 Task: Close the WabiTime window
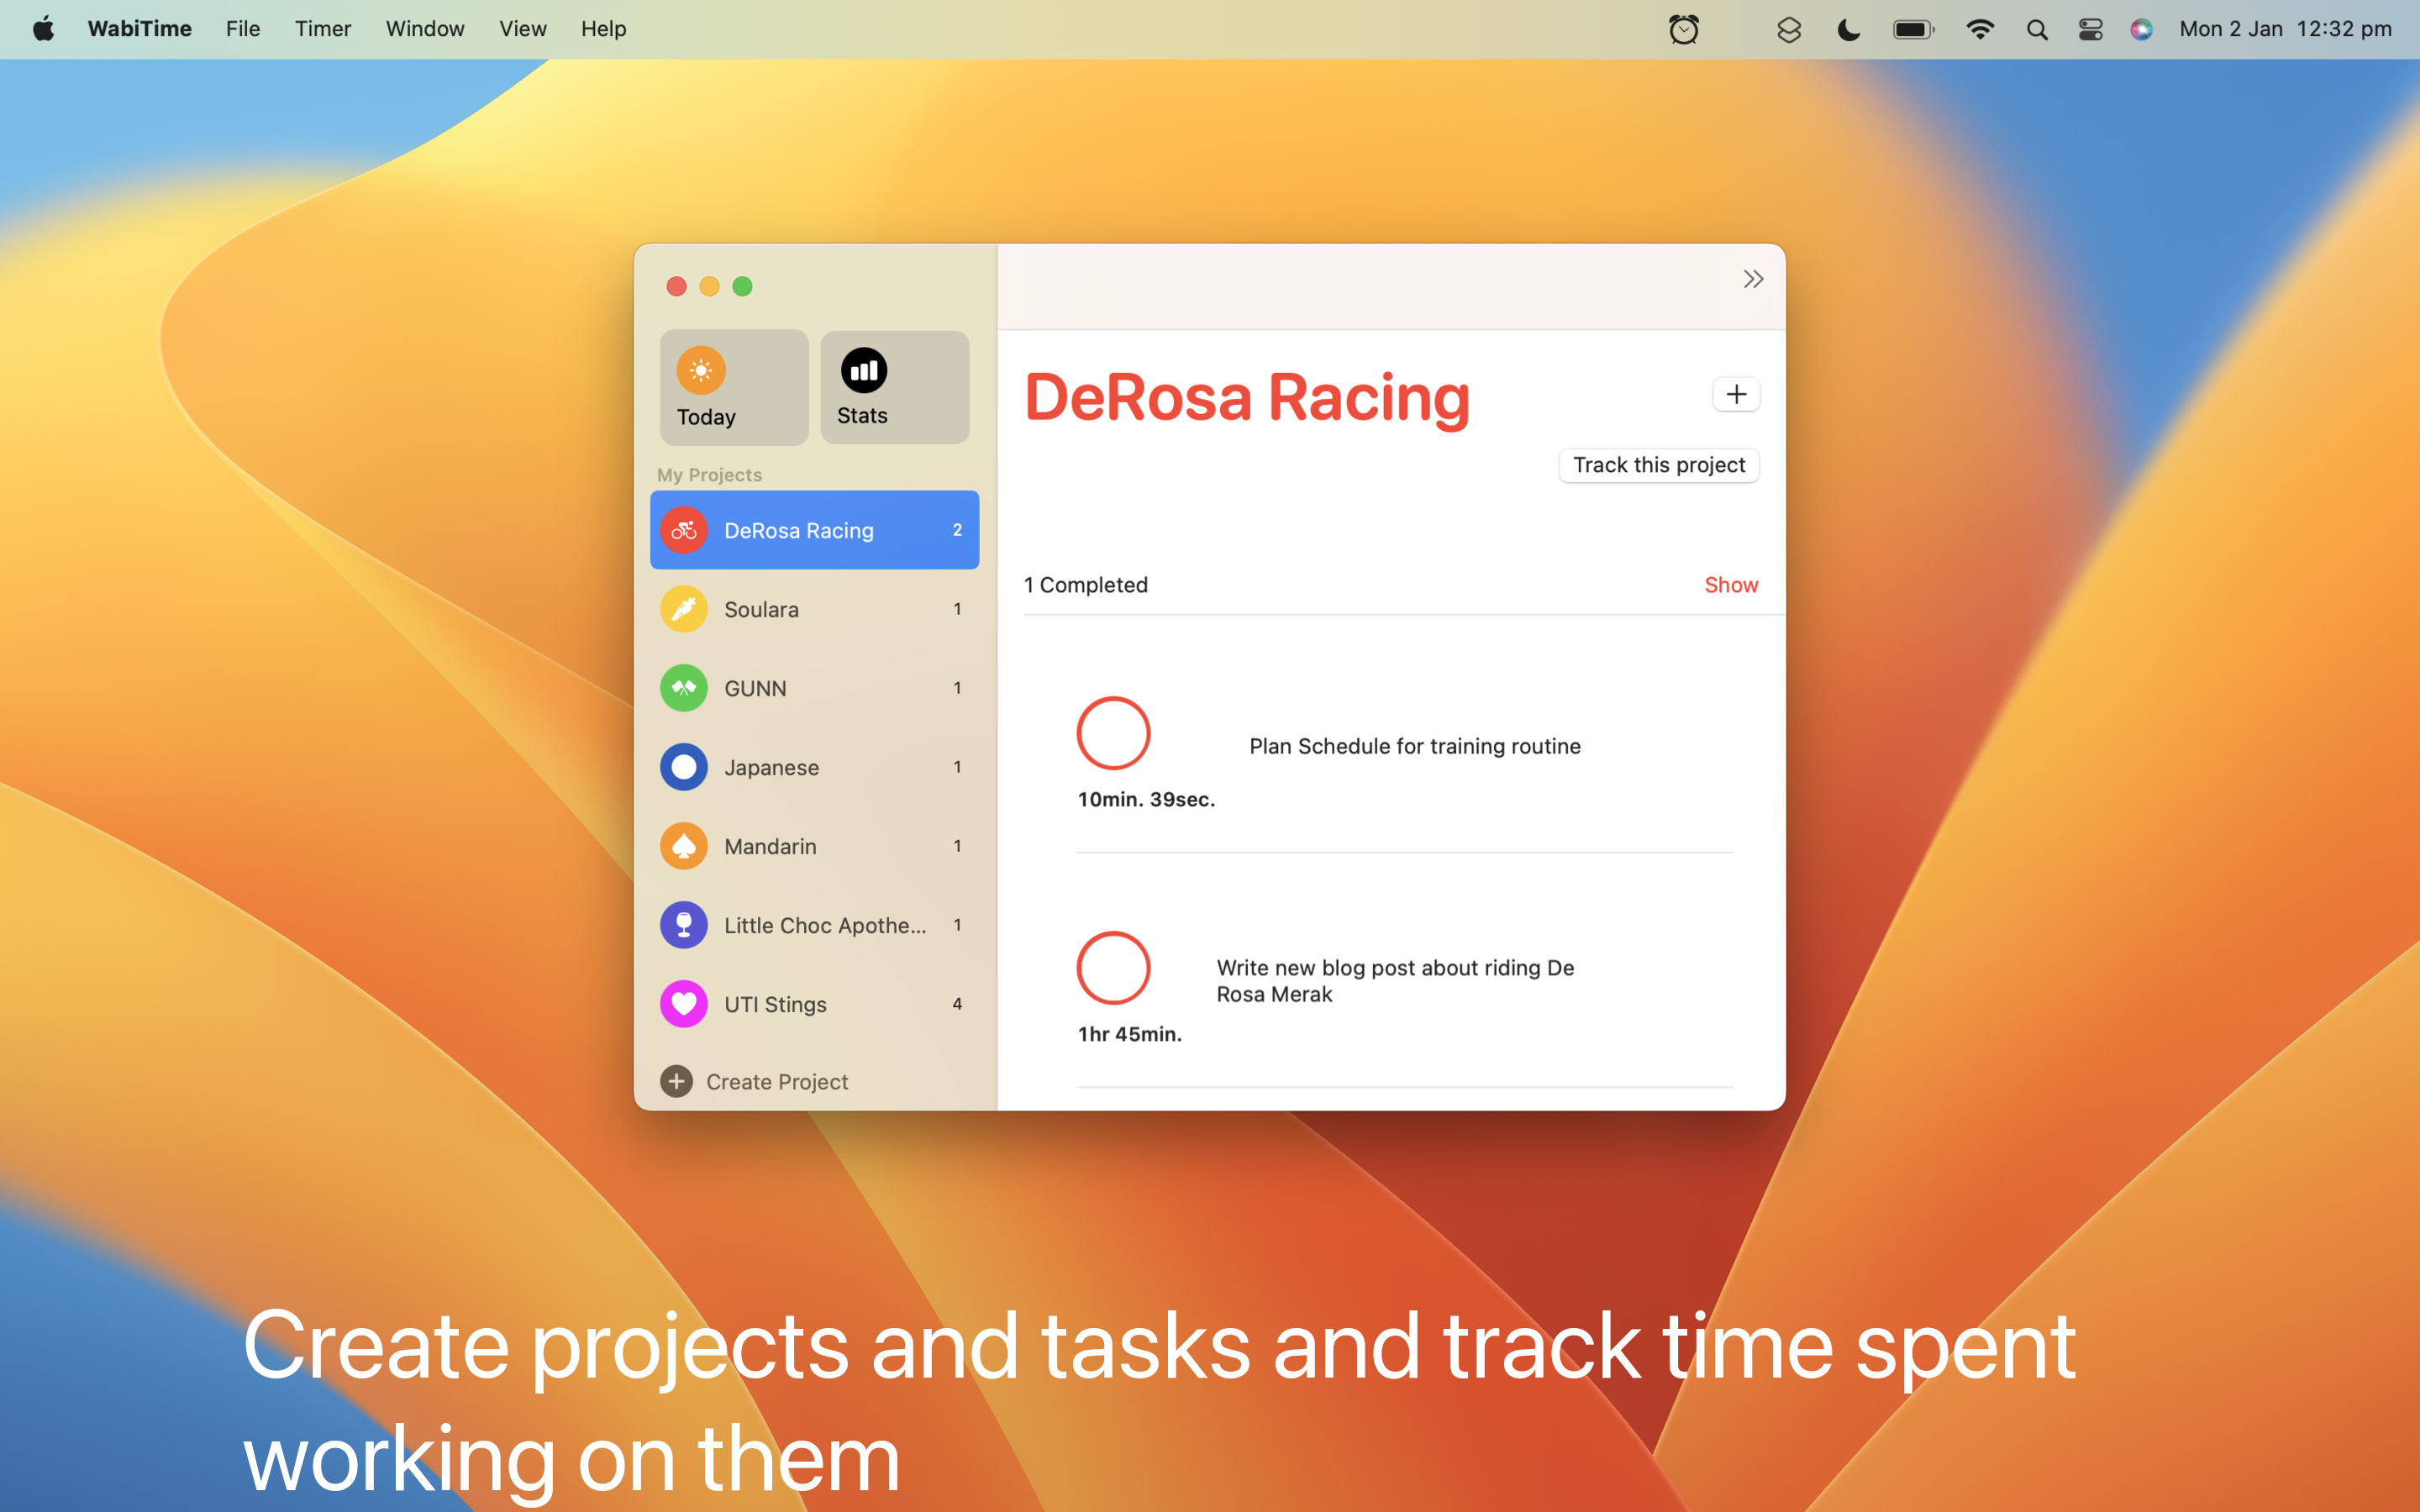(x=676, y=287)
